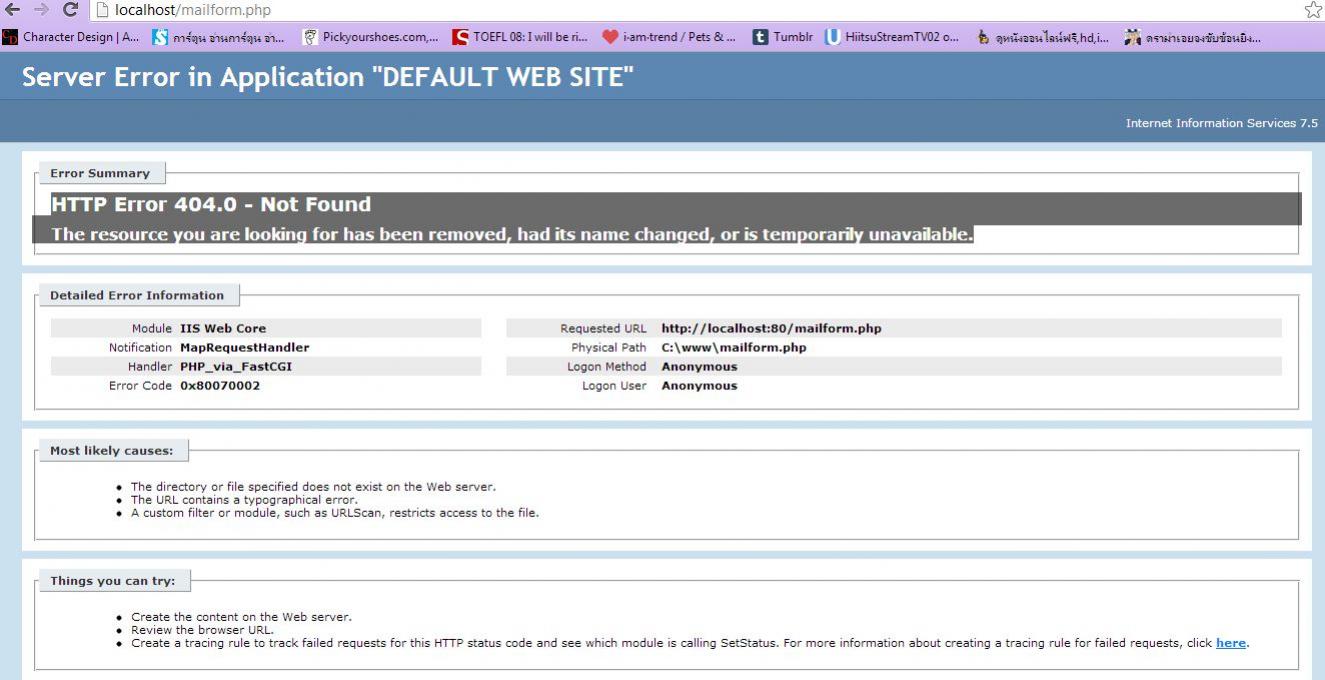Click the 'Server Error in Application' title
Viewport: 1325px width, 680px height.
coord(328,77)
